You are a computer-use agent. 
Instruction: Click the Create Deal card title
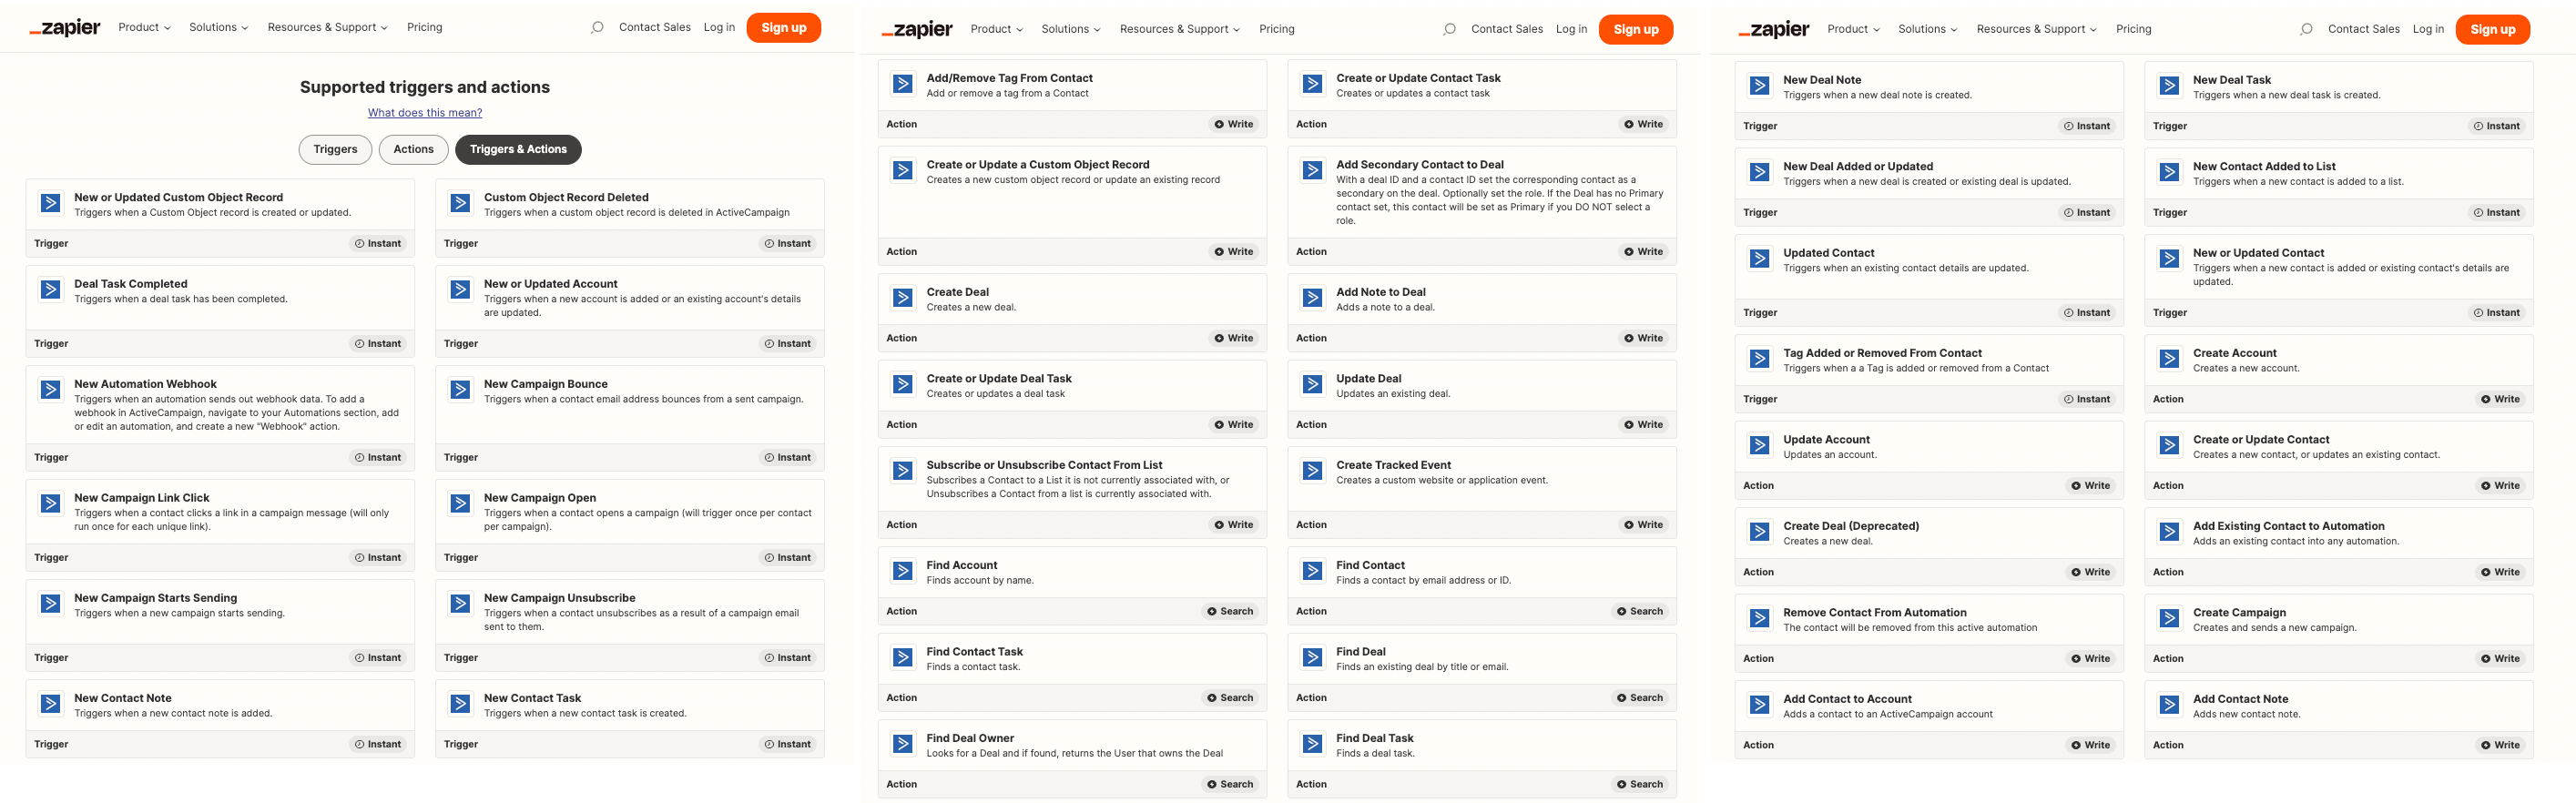[957, 293]
